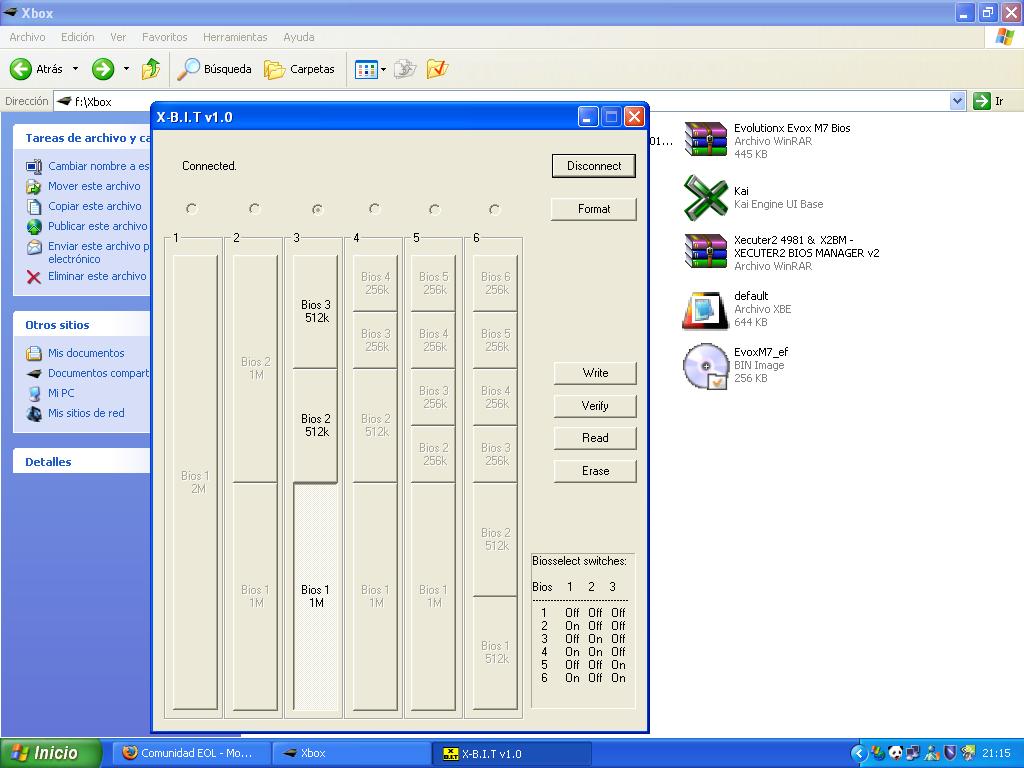Click the Write button in X-B.I.T
The width and height of the screenshot is (1024, 768).
pos(595,373)
